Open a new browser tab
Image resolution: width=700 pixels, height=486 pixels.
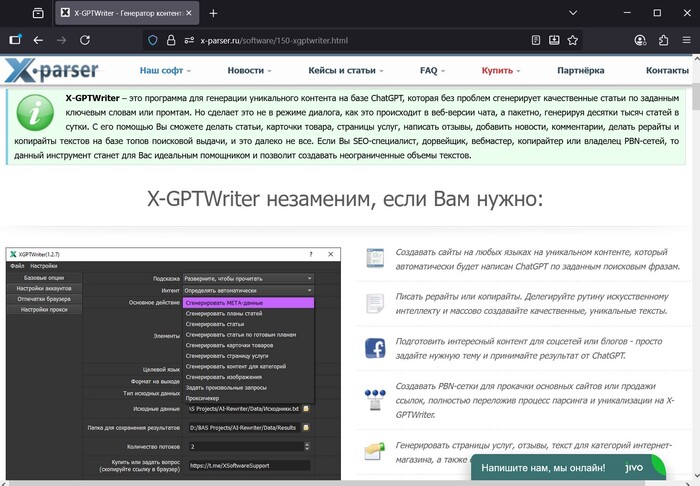click(x=213, y=13)
